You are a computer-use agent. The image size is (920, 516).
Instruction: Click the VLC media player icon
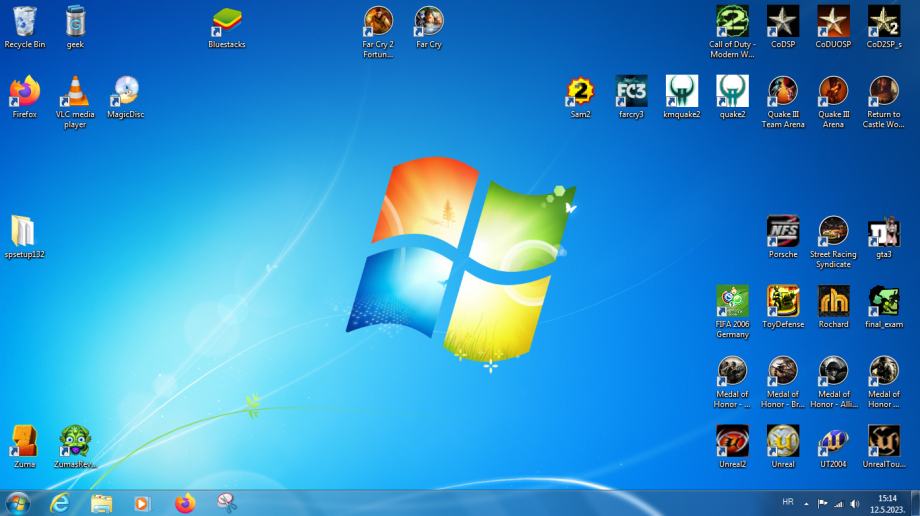pyautogui.click(x=75, y=102)
